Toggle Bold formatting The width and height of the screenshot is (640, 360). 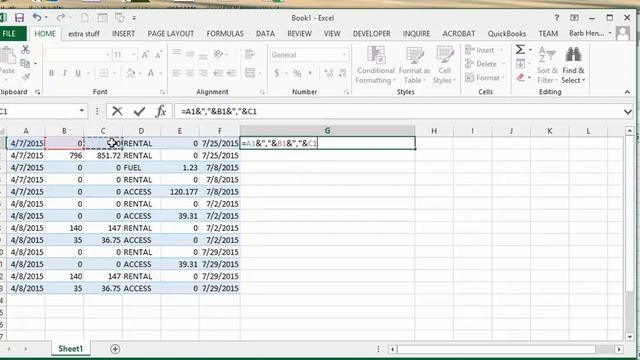click(x=51, y=73)
